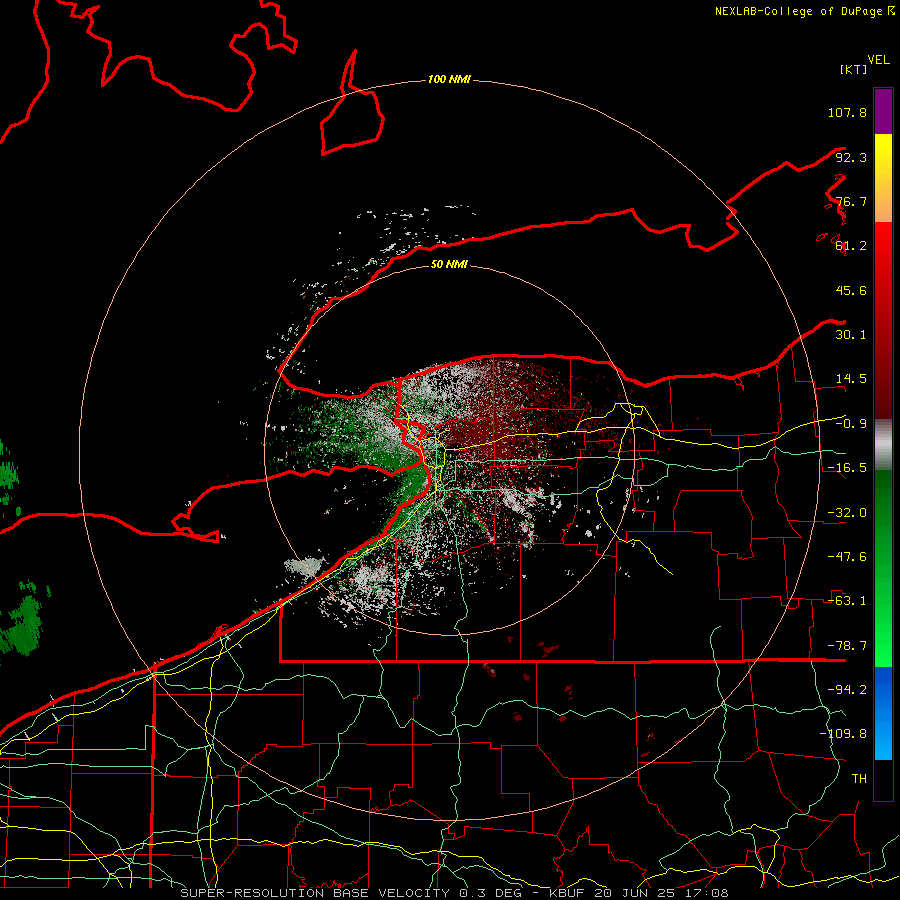Click the -78.7 velocity scale value

(x=847, y=646)
